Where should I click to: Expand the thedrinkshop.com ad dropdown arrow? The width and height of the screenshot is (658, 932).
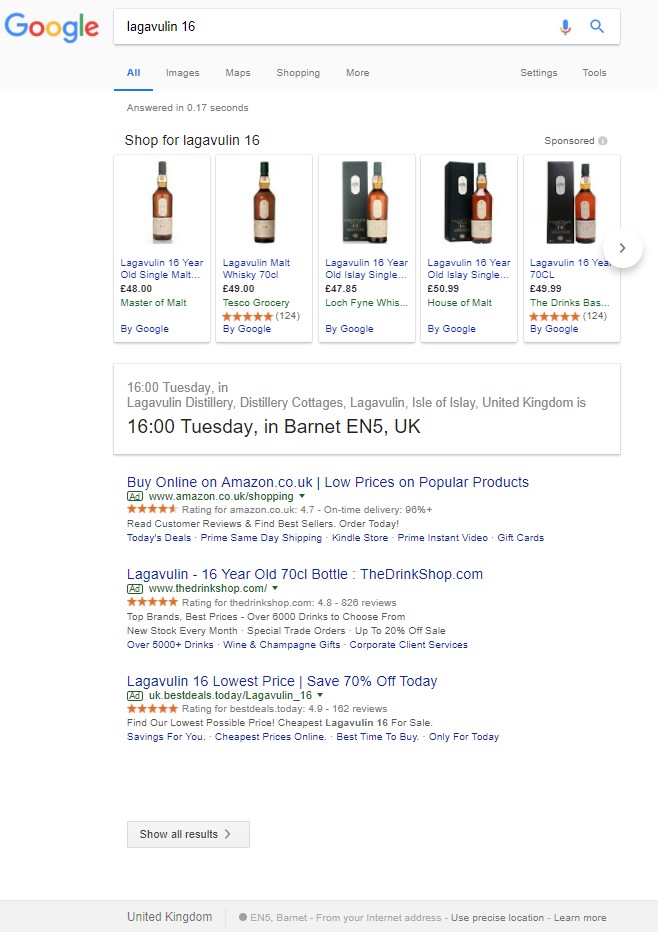275,589
